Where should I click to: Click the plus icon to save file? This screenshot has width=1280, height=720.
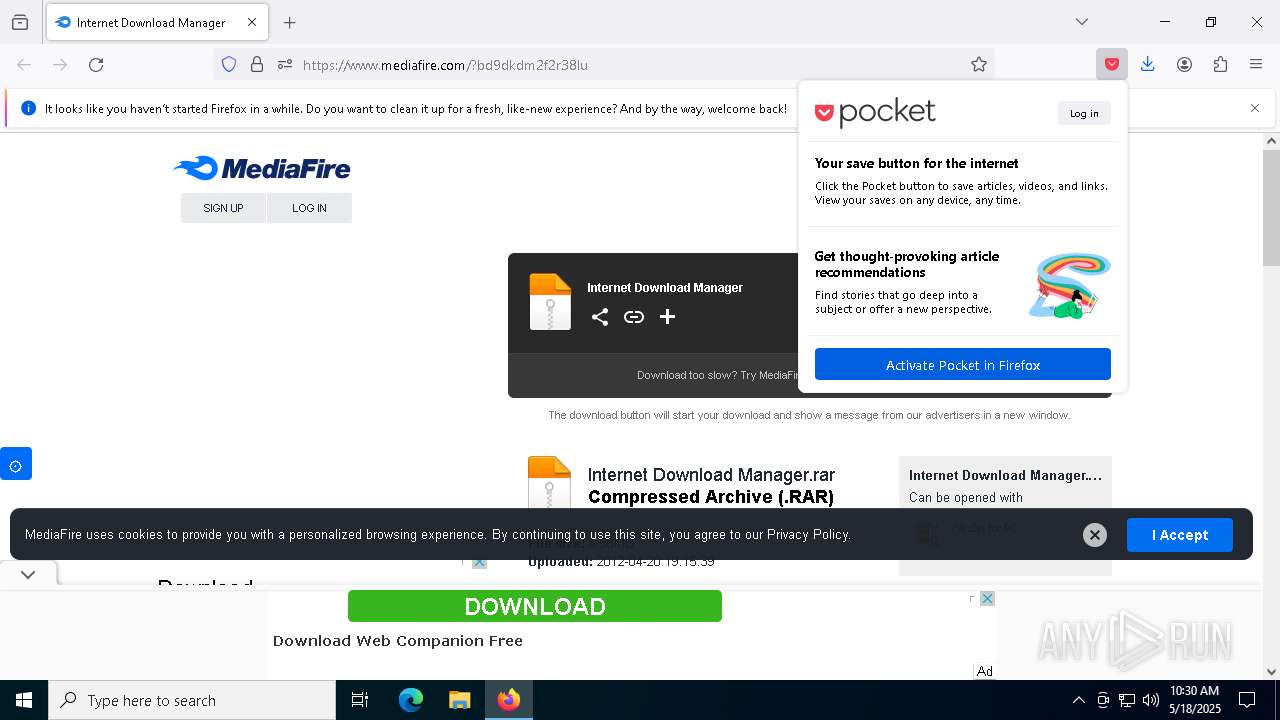click(x=667, y=317)
